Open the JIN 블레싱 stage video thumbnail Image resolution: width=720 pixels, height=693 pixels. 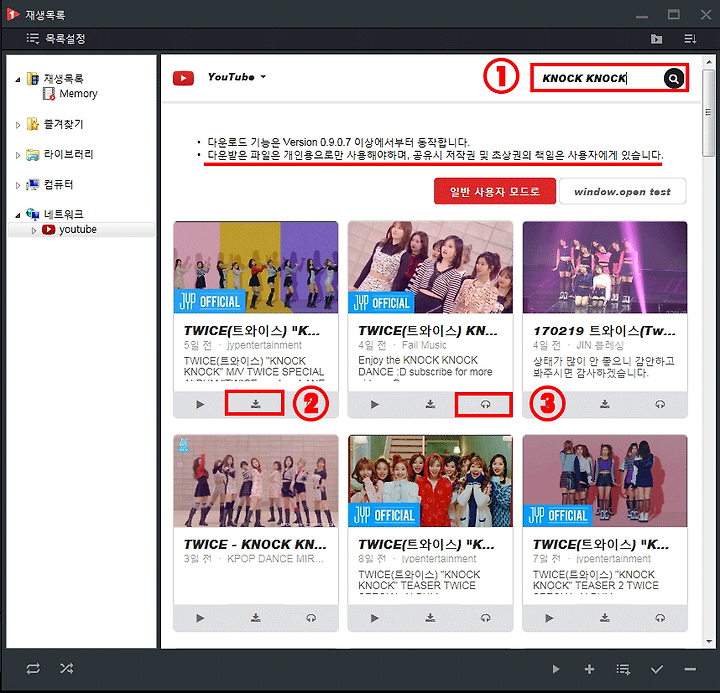(605, 267)
